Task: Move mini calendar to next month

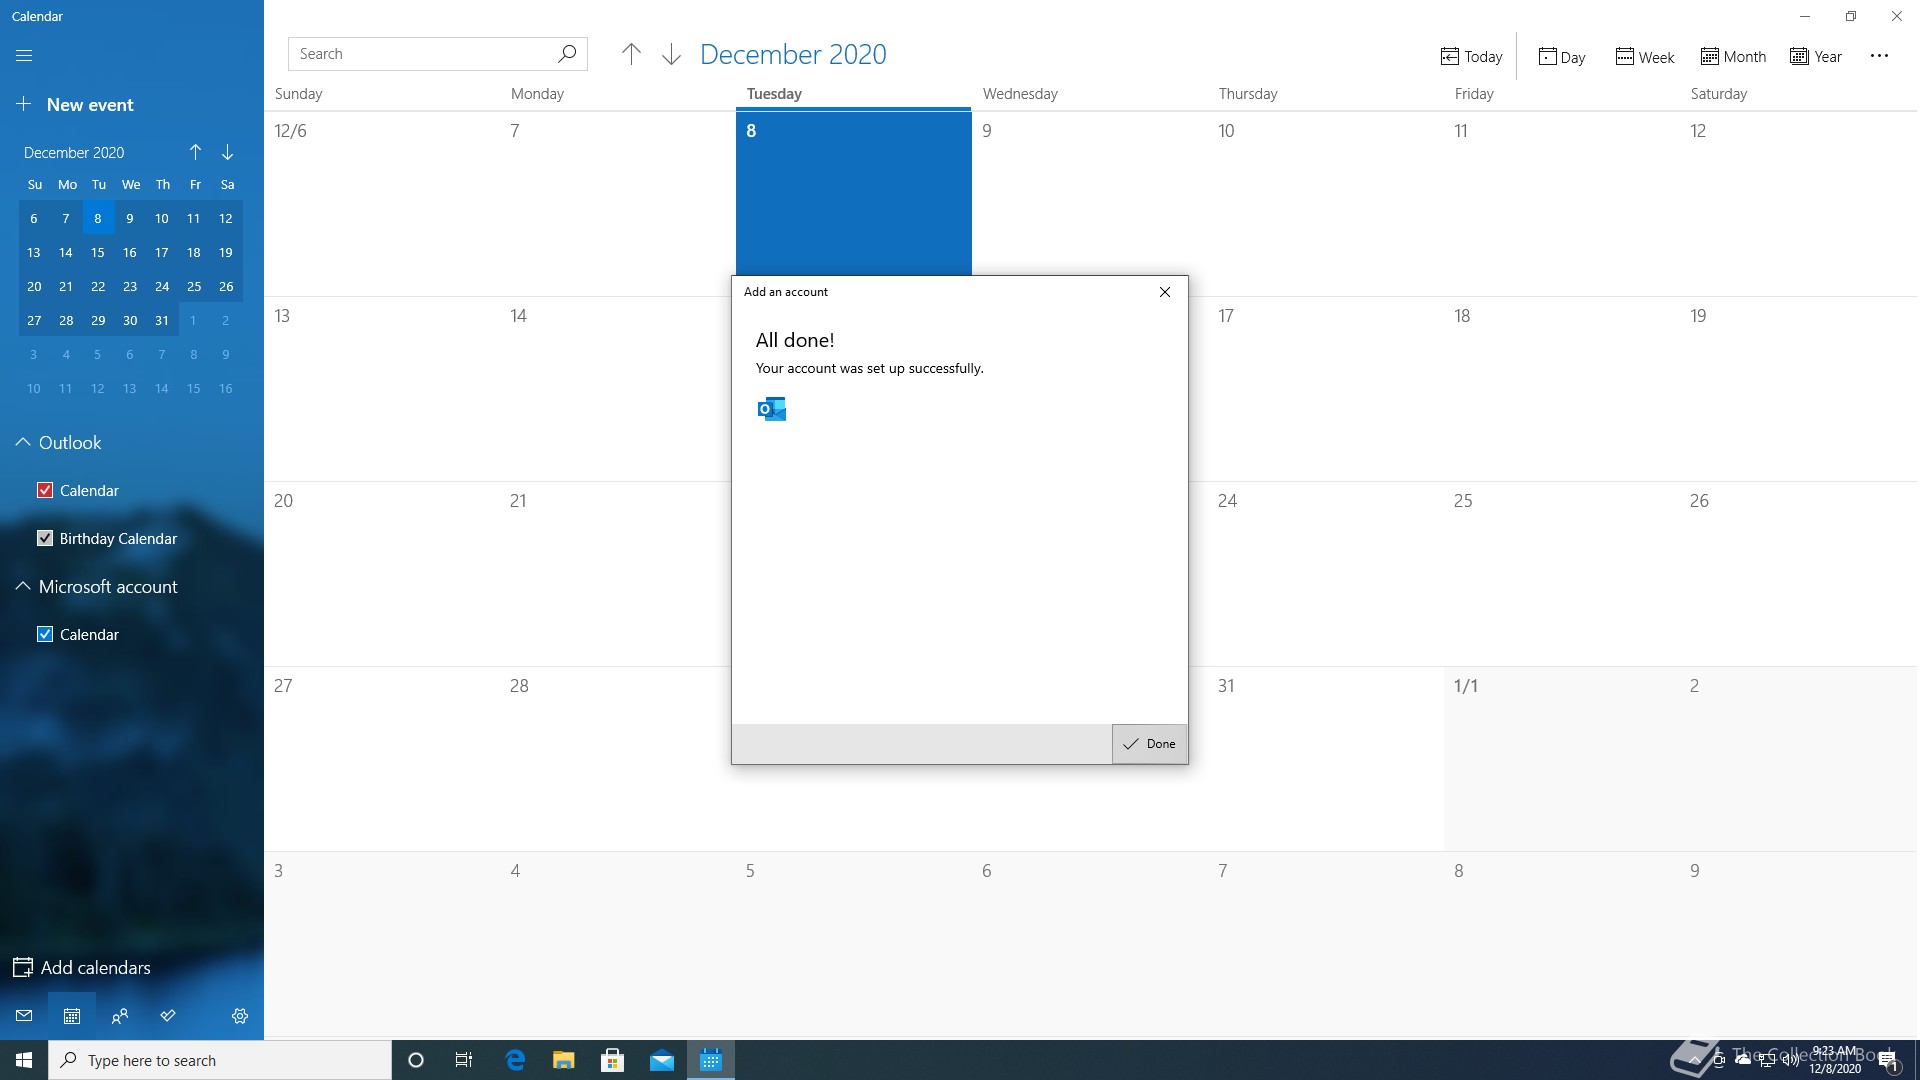Action: click(227, 152)
